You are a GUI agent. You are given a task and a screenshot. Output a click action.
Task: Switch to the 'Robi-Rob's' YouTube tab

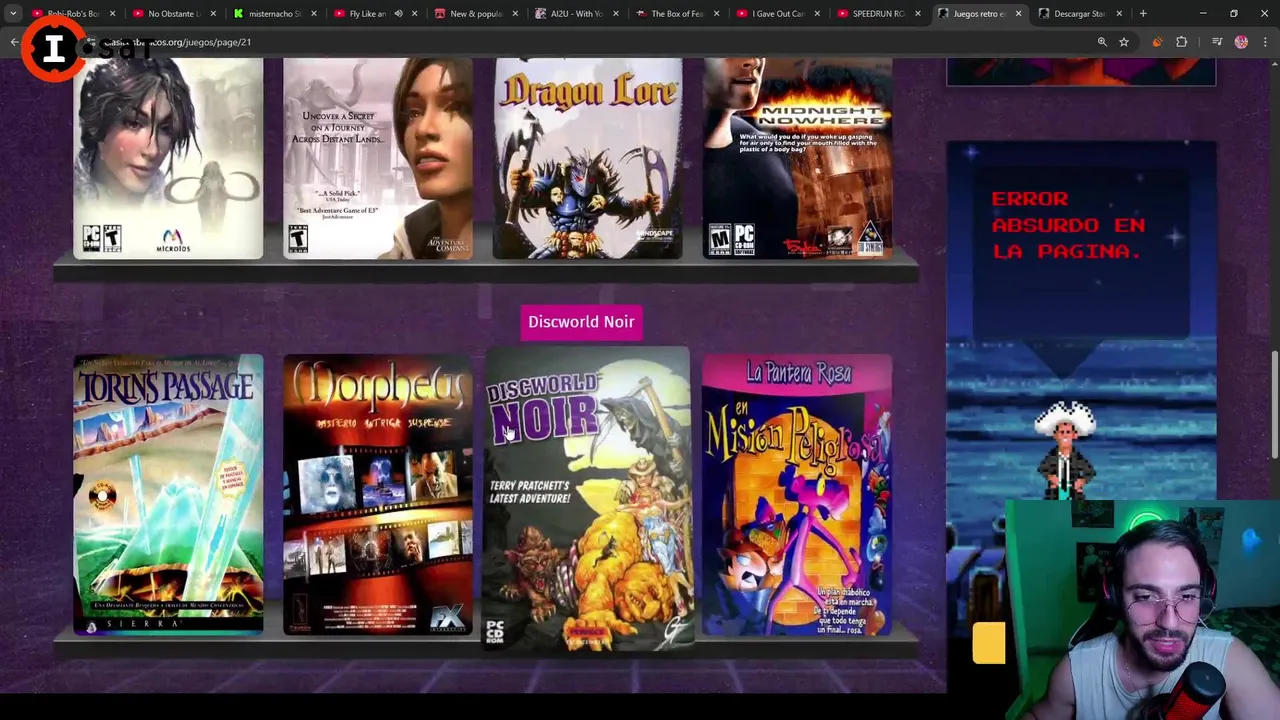(72, 14)
